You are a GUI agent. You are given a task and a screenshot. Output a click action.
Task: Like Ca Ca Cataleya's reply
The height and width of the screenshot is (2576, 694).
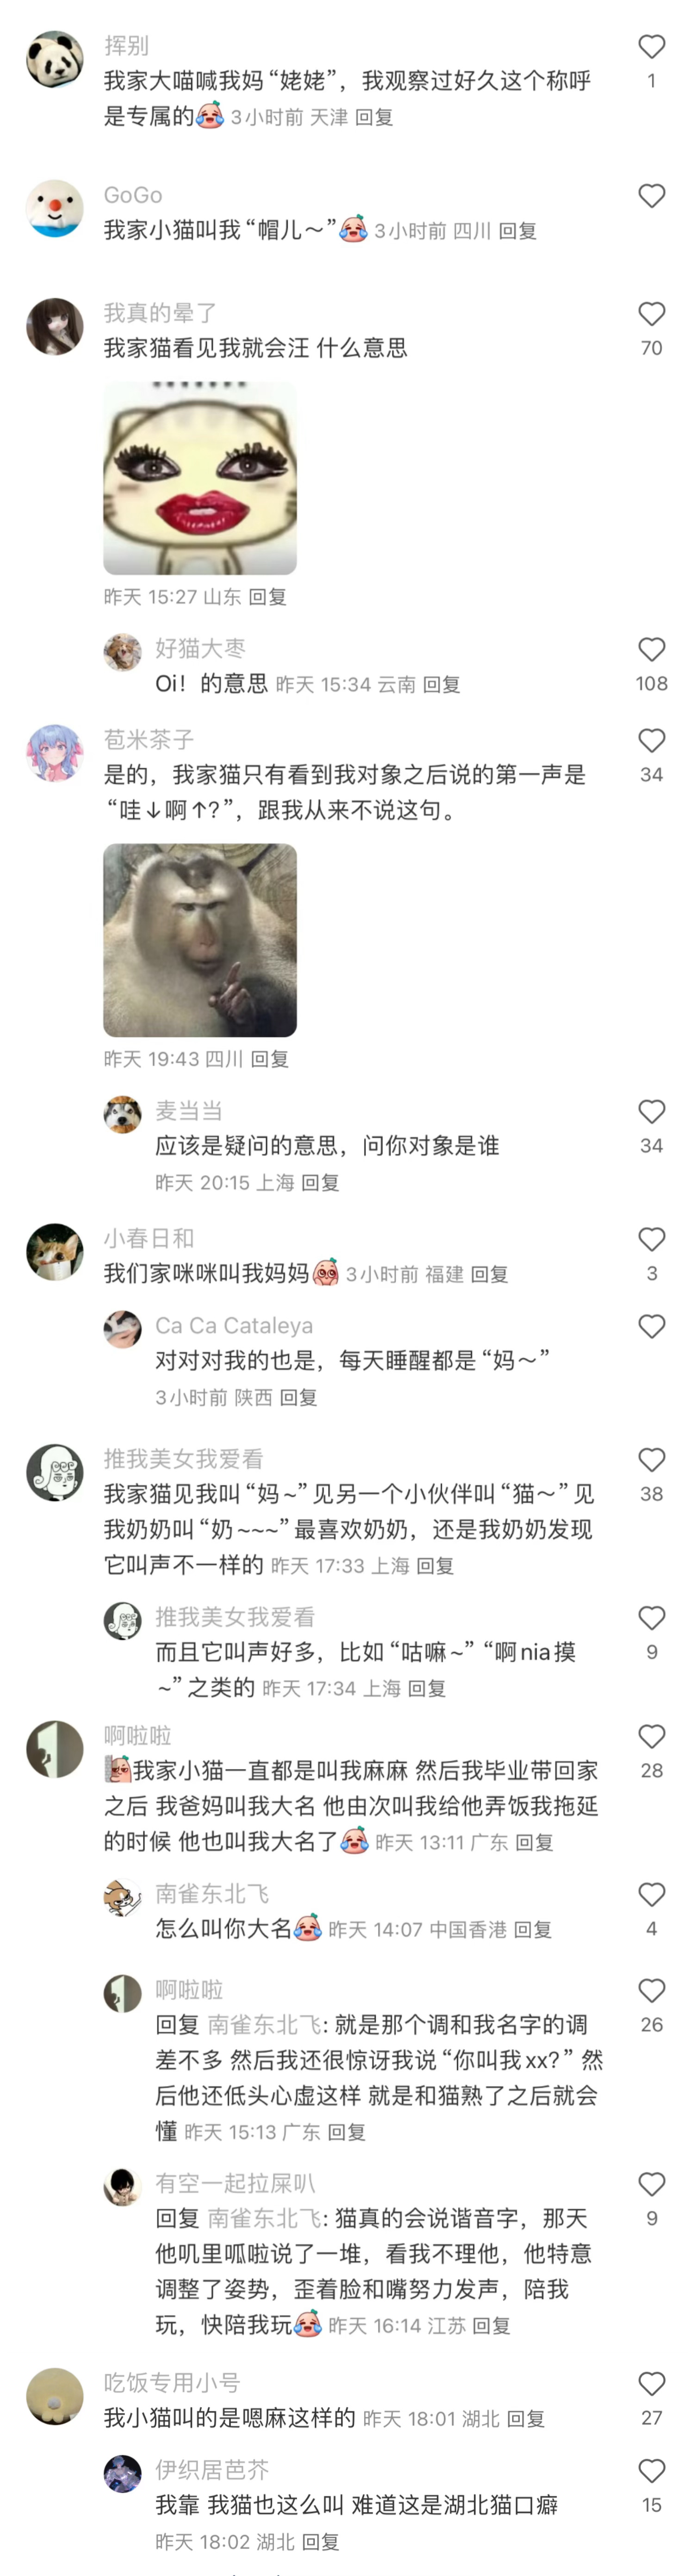click(x=651, y=1327)
